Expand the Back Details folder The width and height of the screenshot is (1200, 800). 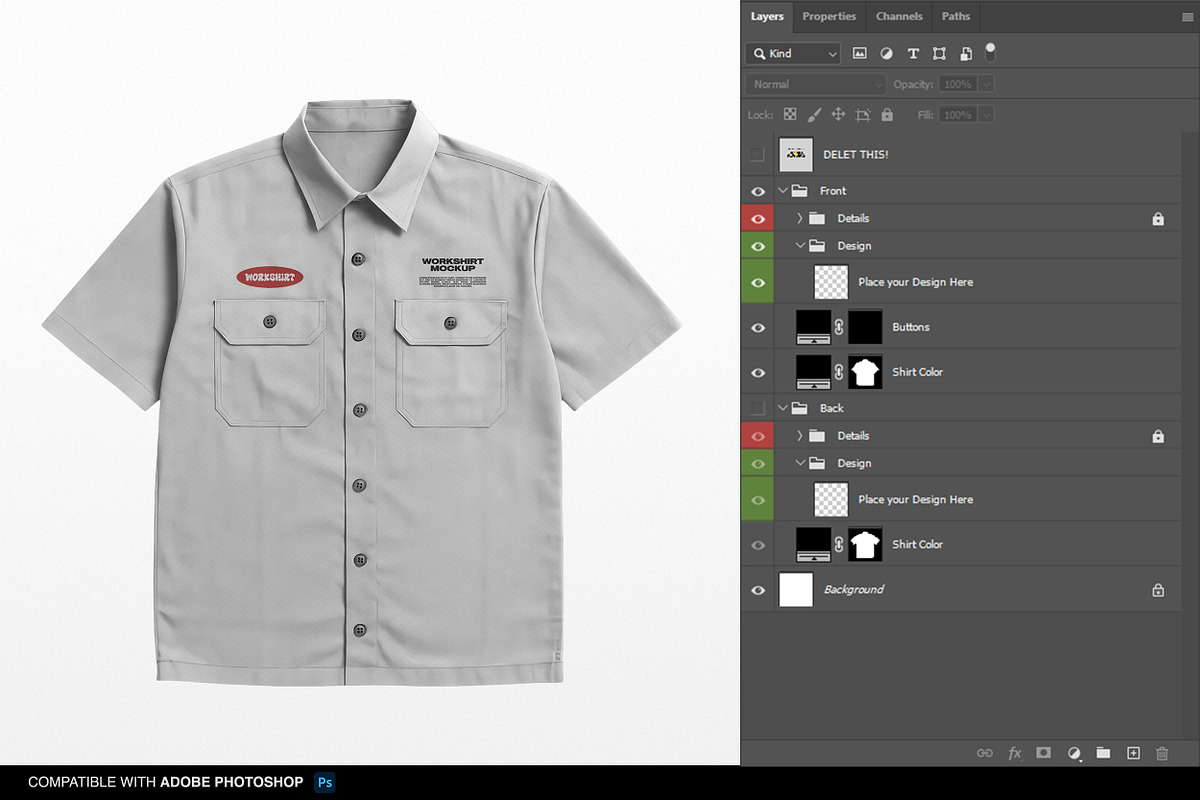(x=800, y=436)
